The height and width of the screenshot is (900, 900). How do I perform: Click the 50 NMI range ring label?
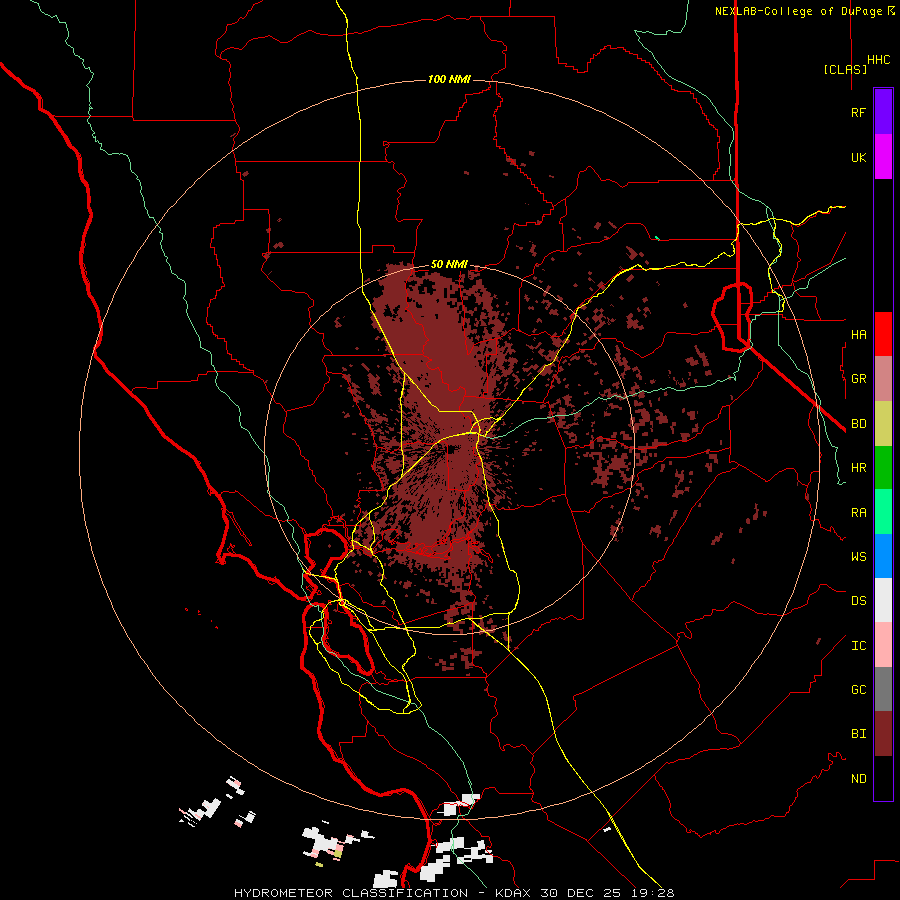click(449, 265)
